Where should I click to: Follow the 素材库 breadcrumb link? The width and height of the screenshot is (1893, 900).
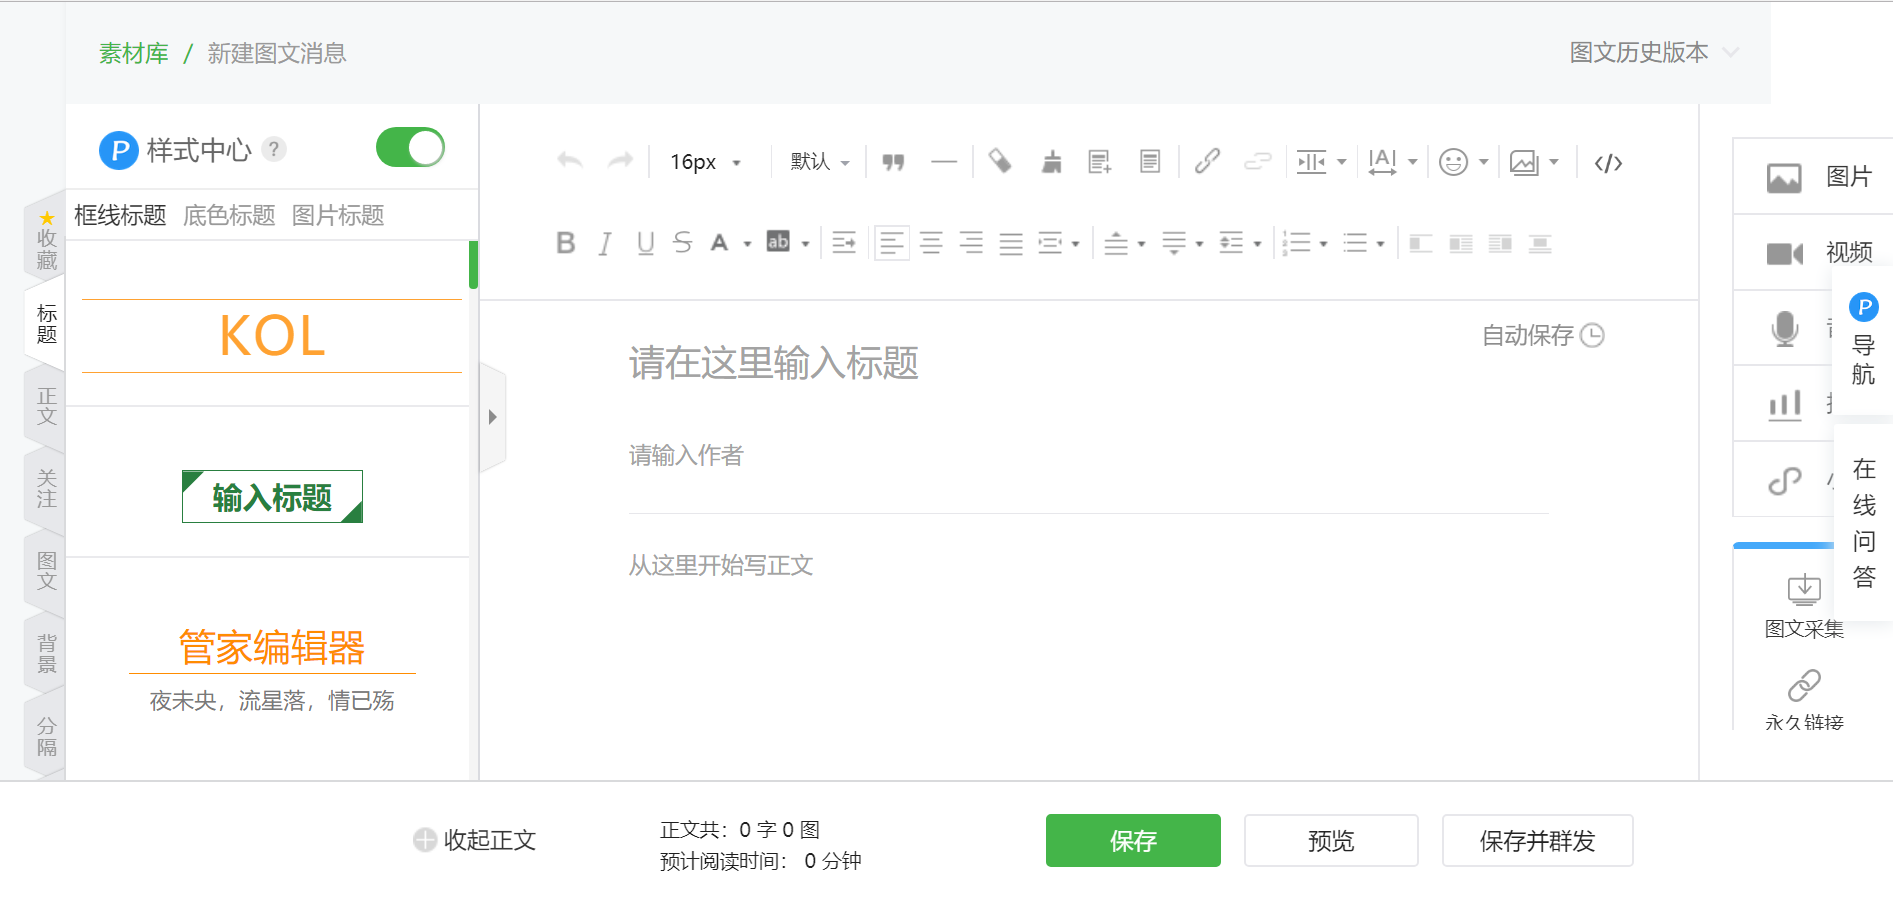pos(133,53)
